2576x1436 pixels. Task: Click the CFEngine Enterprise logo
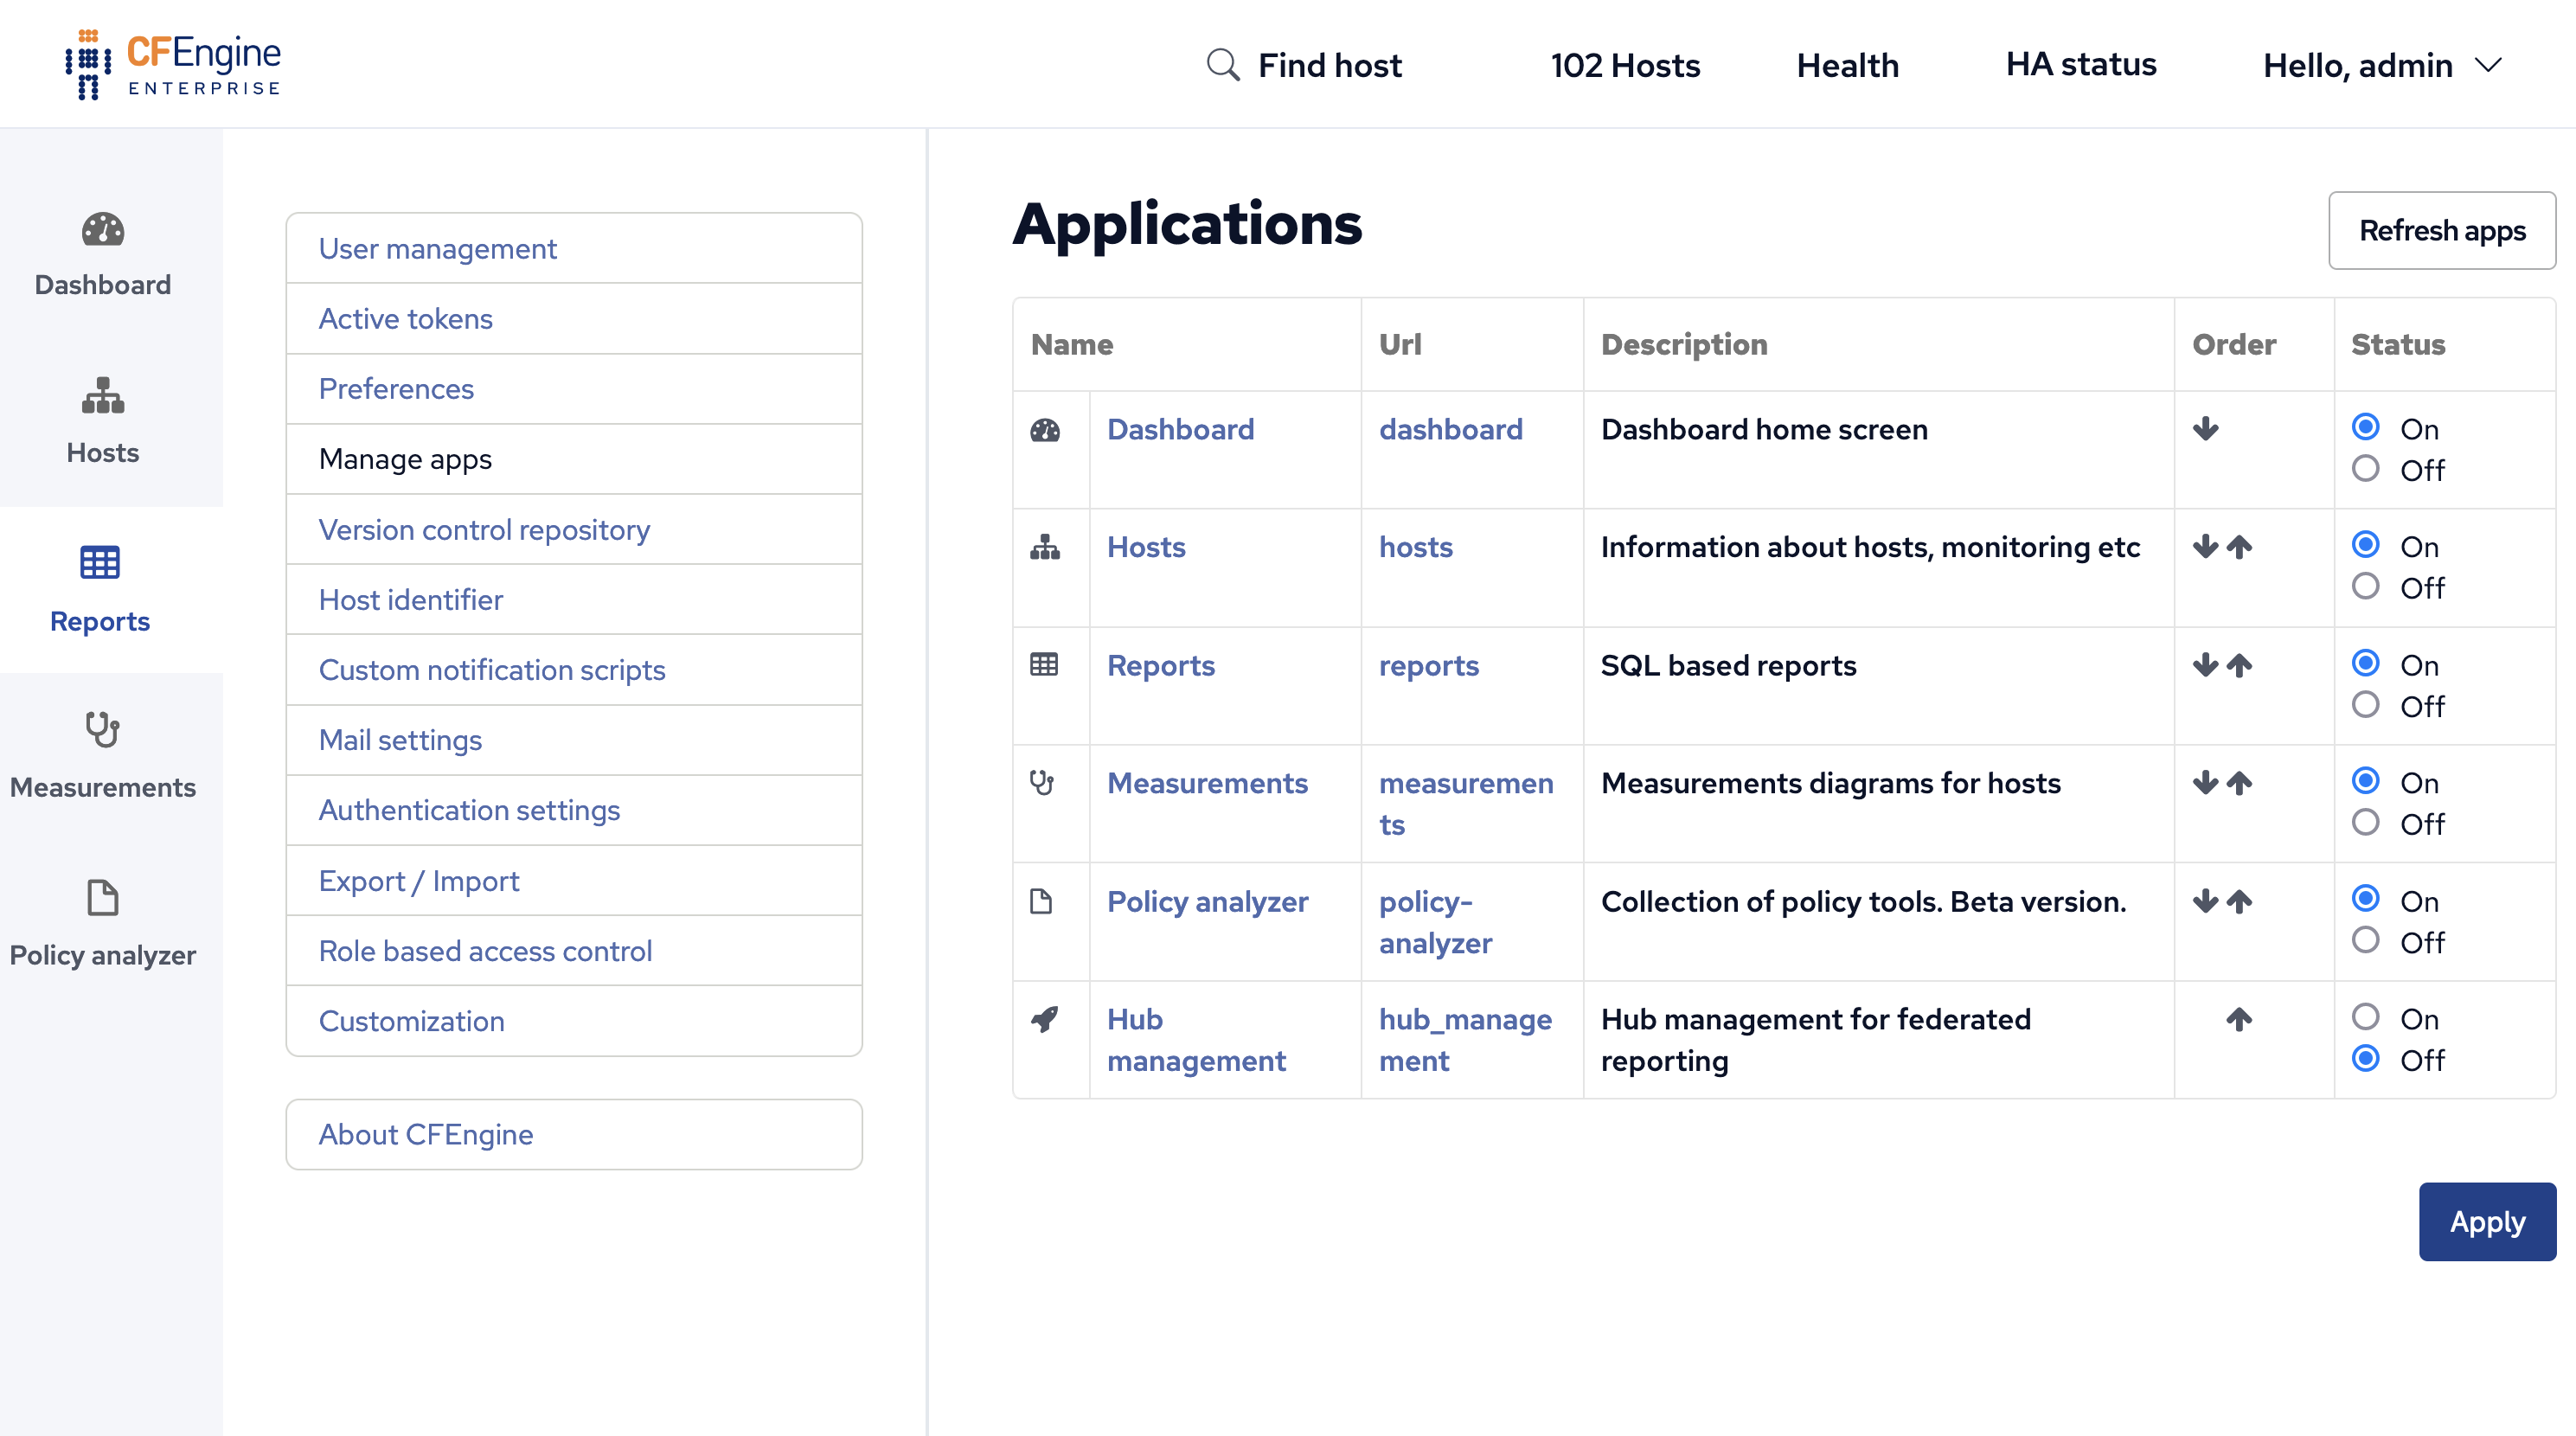point(172,63)
